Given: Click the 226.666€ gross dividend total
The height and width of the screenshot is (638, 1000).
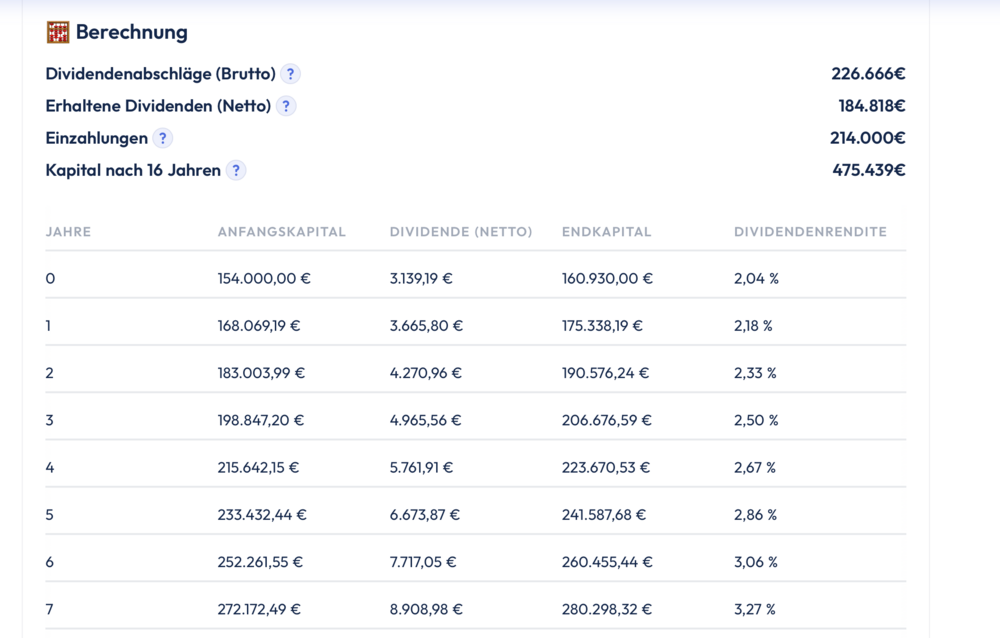Looking at the screenshot, I should click(868, 74).
